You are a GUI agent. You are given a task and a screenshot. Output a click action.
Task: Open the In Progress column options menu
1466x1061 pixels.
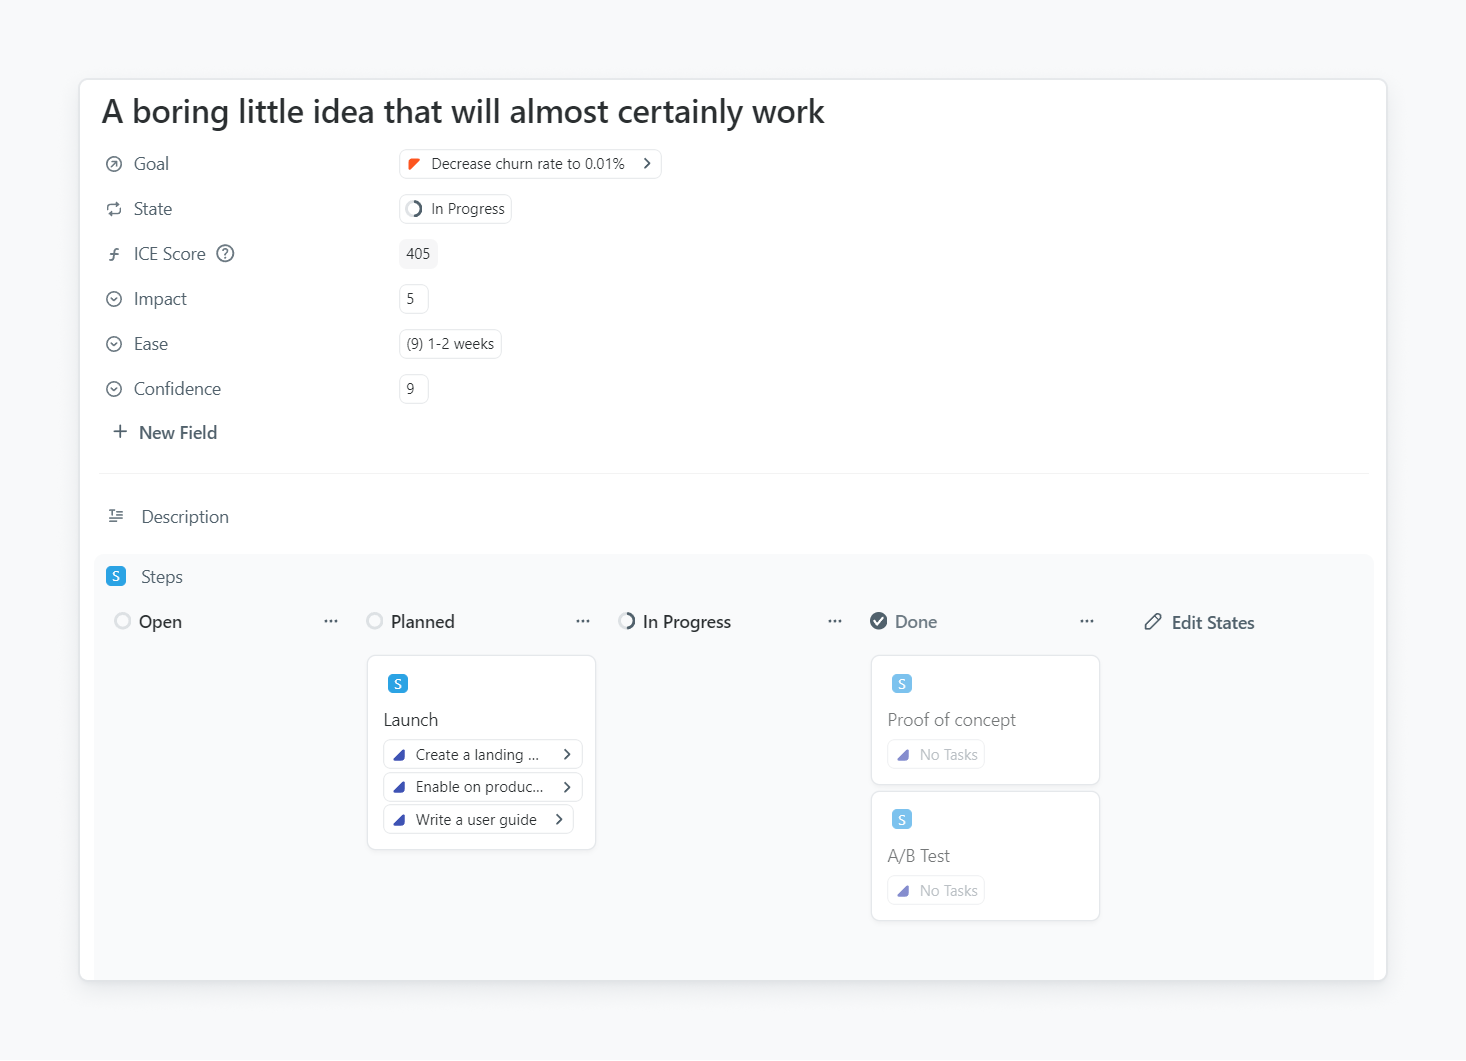tap(835, 622)
